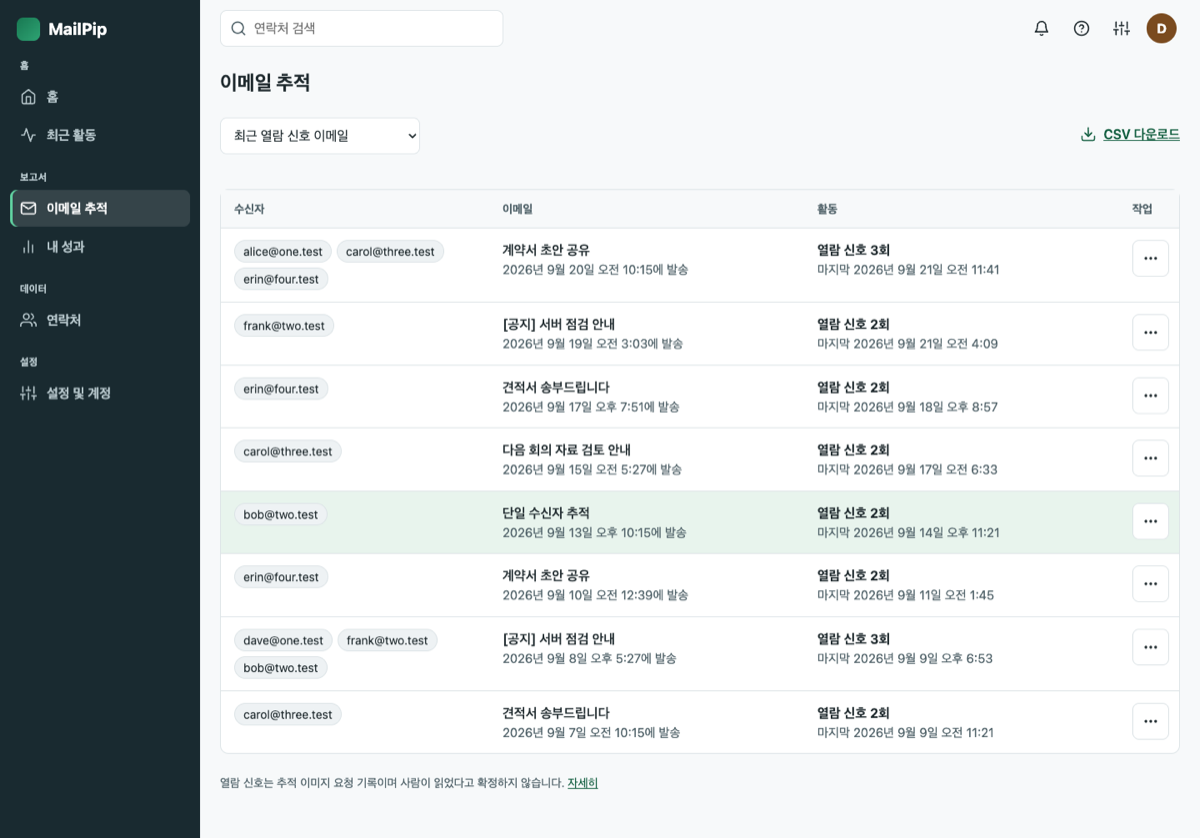Open actions menu for Sept 7 견적서 송부드립니다 row
Image resolution: width=1200 pixels, height=838 pixels.
click(1150, 721)
